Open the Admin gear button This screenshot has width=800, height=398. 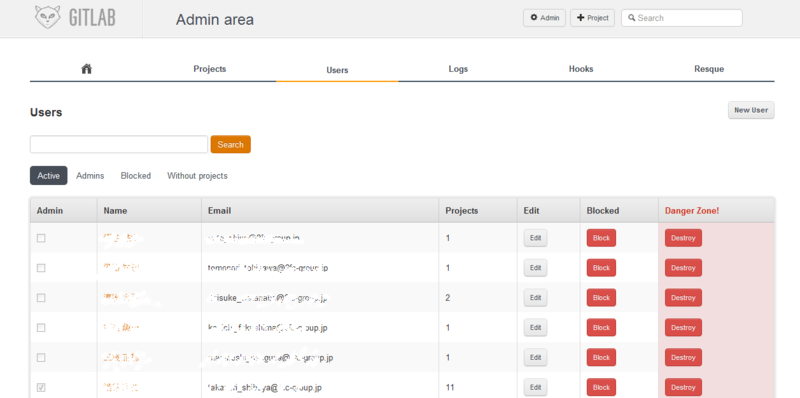click(544, 18)
